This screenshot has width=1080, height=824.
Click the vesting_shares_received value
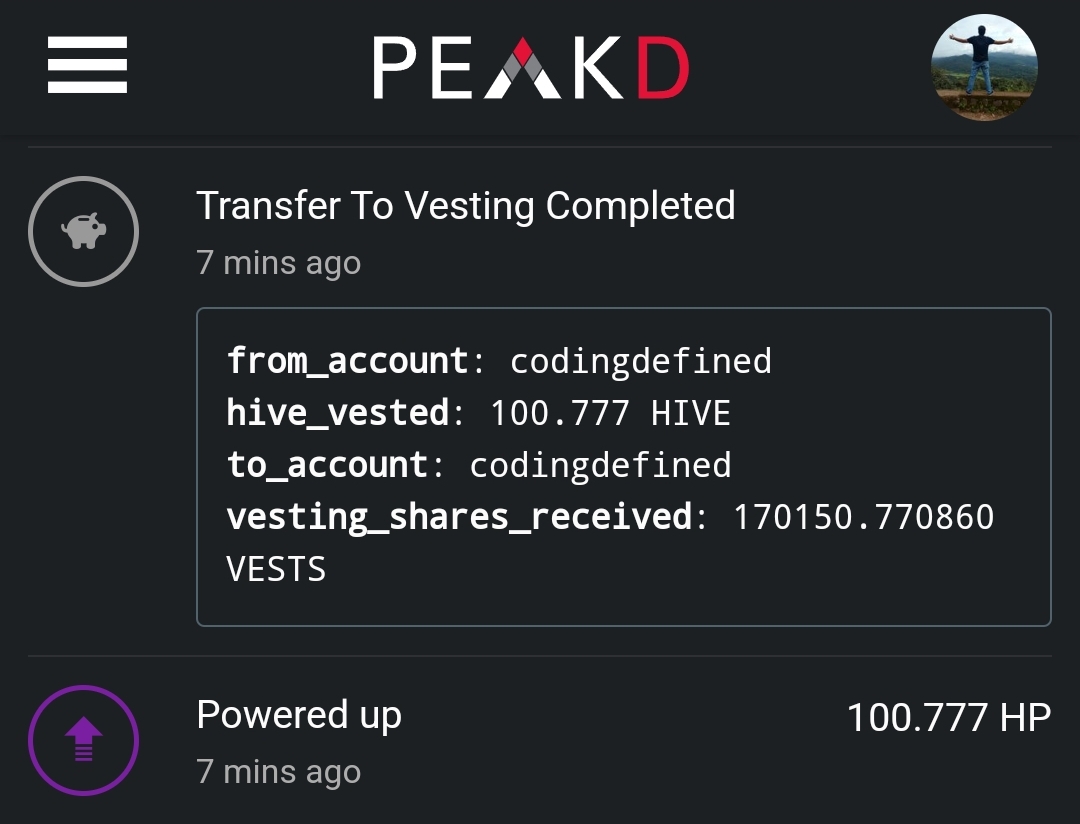(x=863, y=517)
